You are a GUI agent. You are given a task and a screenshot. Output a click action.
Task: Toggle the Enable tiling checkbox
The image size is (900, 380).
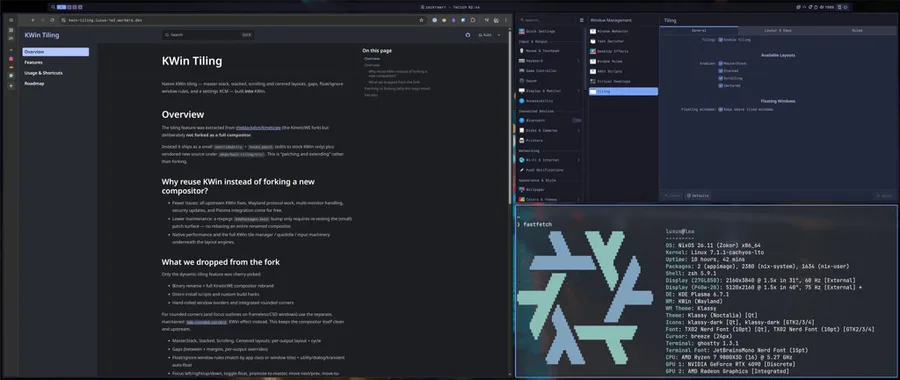pos(720,40)
